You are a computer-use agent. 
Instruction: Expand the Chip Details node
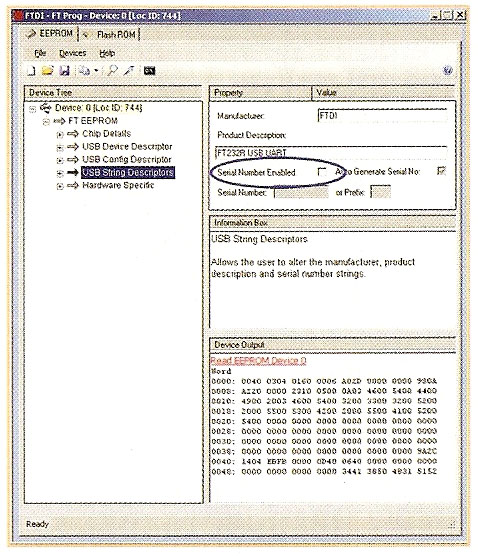(60, 135)
